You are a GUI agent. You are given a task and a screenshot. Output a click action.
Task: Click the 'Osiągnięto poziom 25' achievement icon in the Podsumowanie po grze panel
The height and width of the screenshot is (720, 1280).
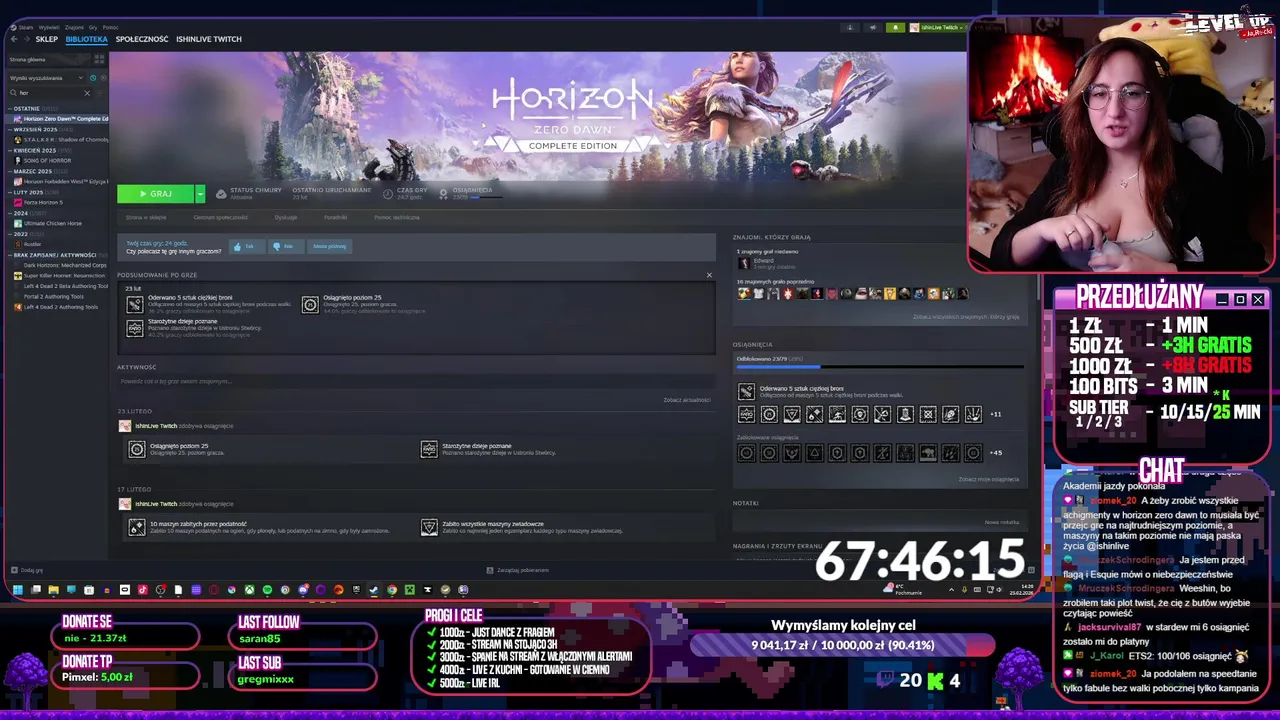(x=310, y=305)
